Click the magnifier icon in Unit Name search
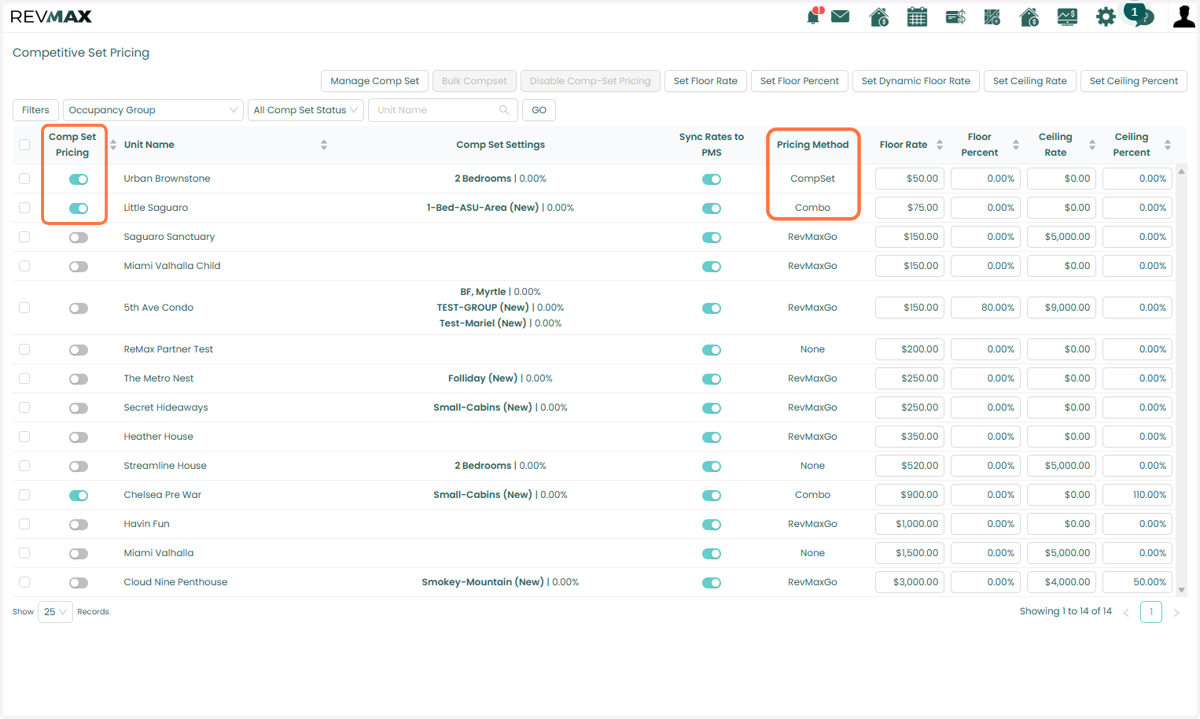 point(505,110)
